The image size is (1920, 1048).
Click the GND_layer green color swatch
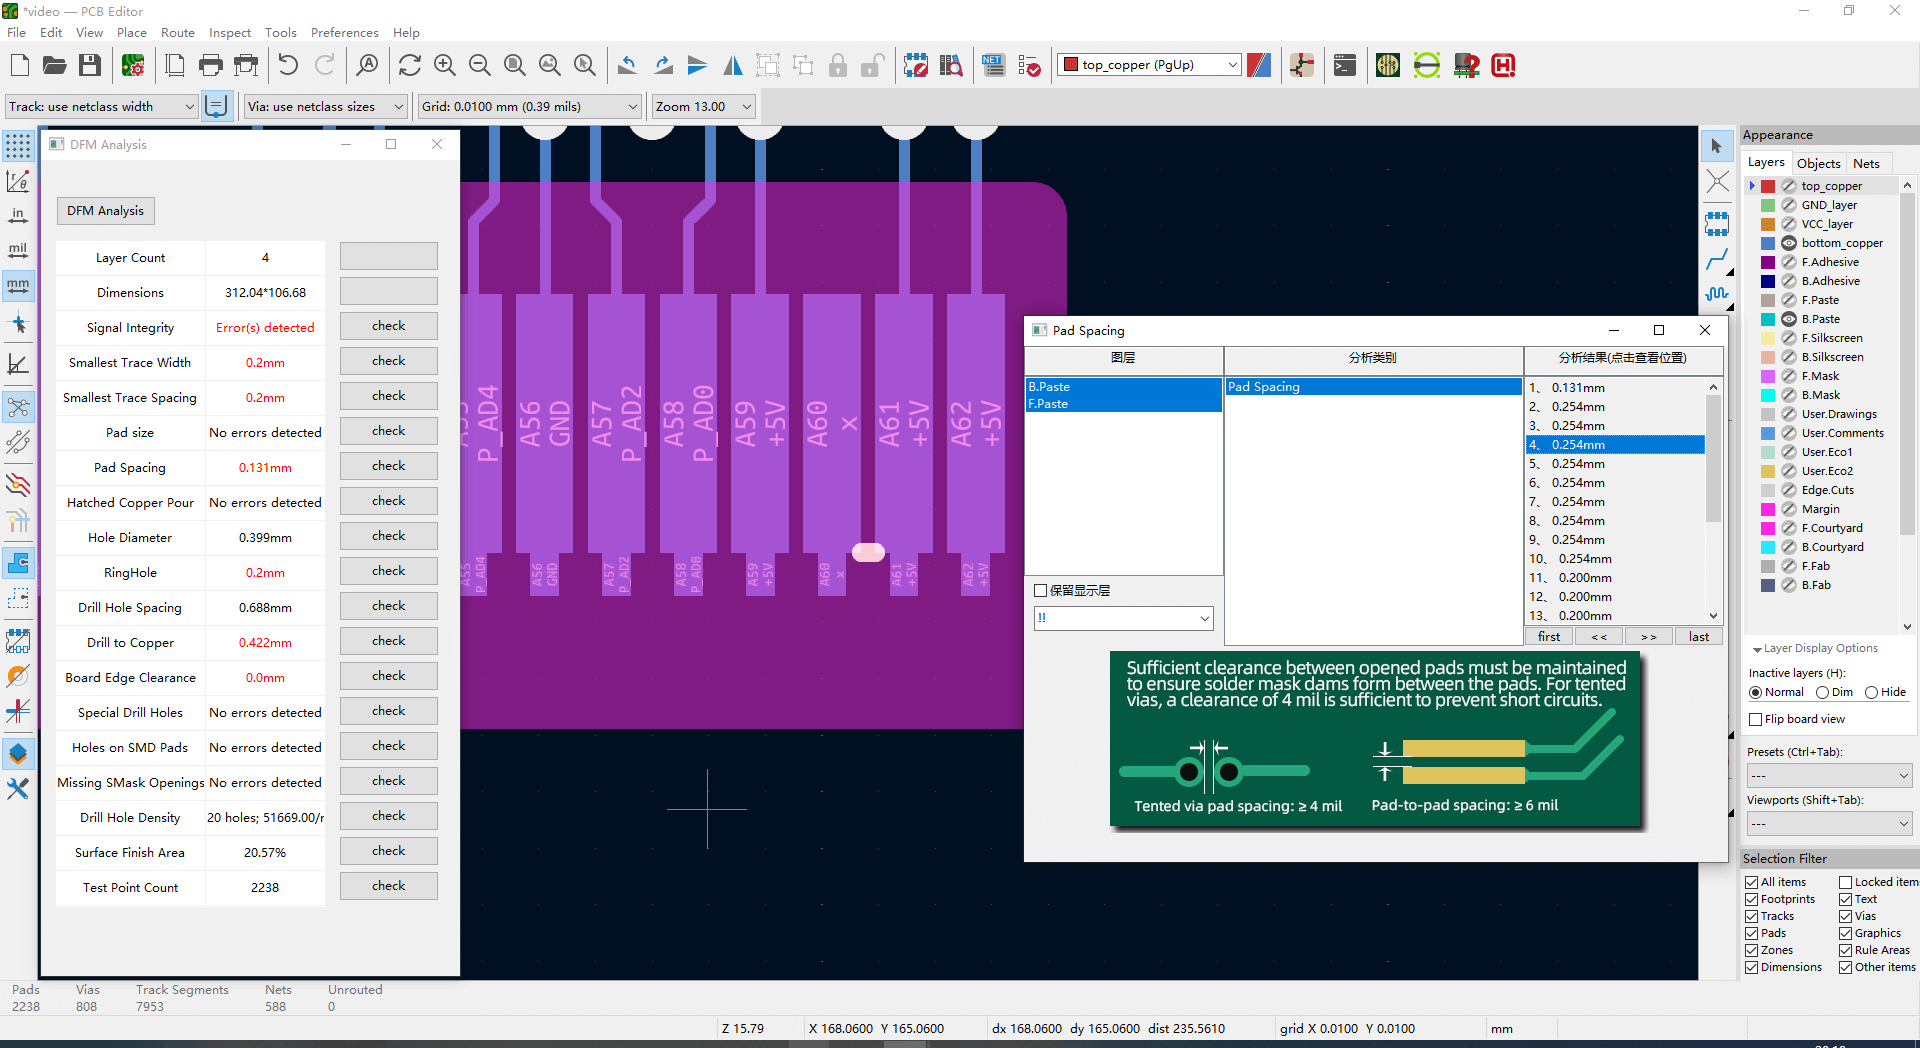[1768, 205]
